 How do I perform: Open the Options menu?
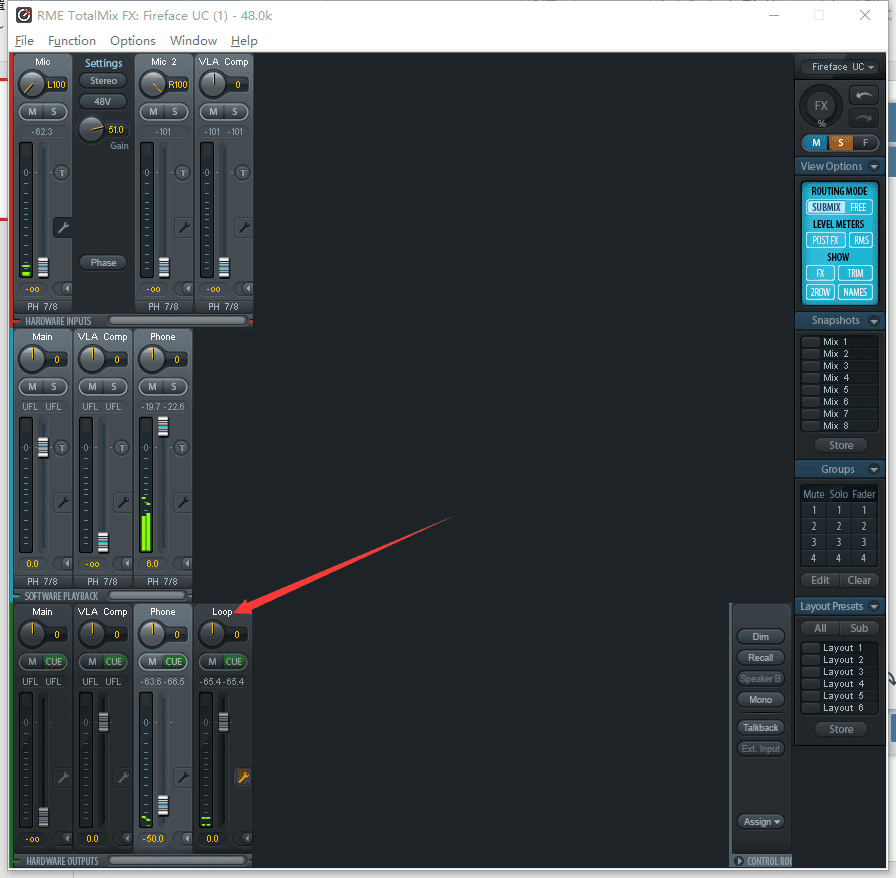[x=133, y=41]
